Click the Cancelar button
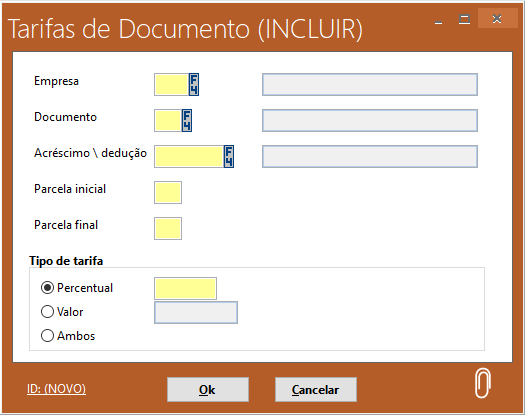 click(316, 390)
